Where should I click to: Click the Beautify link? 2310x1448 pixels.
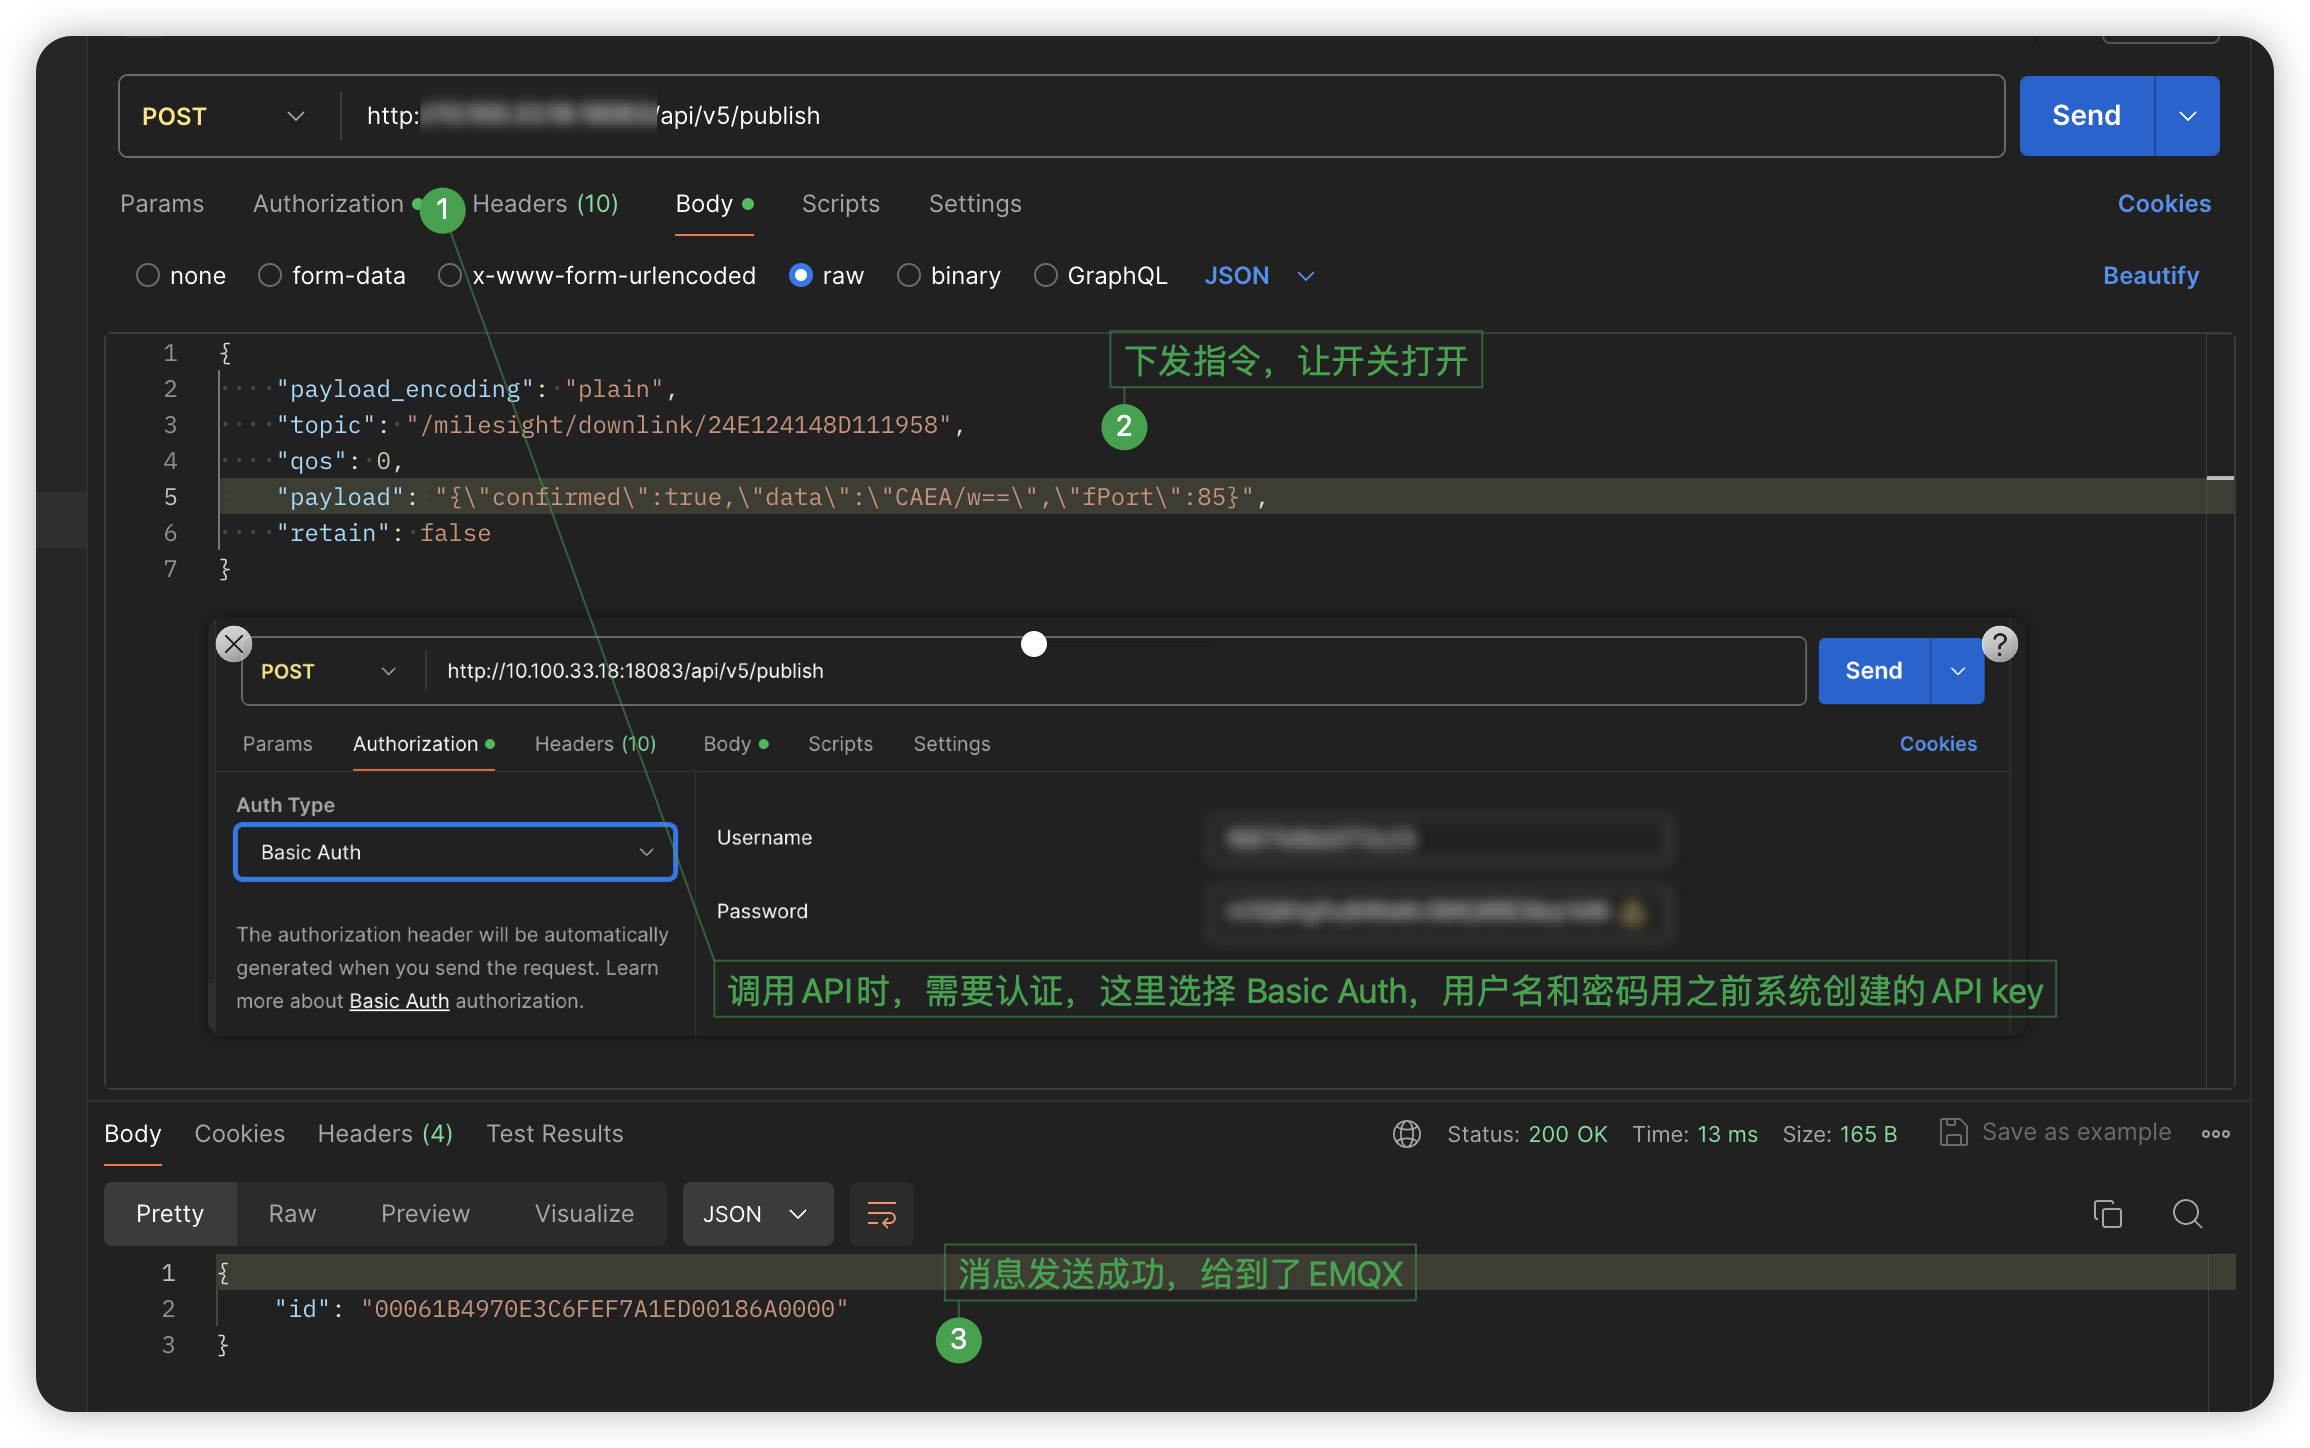pyautogui.click(x=2150, y=275)
